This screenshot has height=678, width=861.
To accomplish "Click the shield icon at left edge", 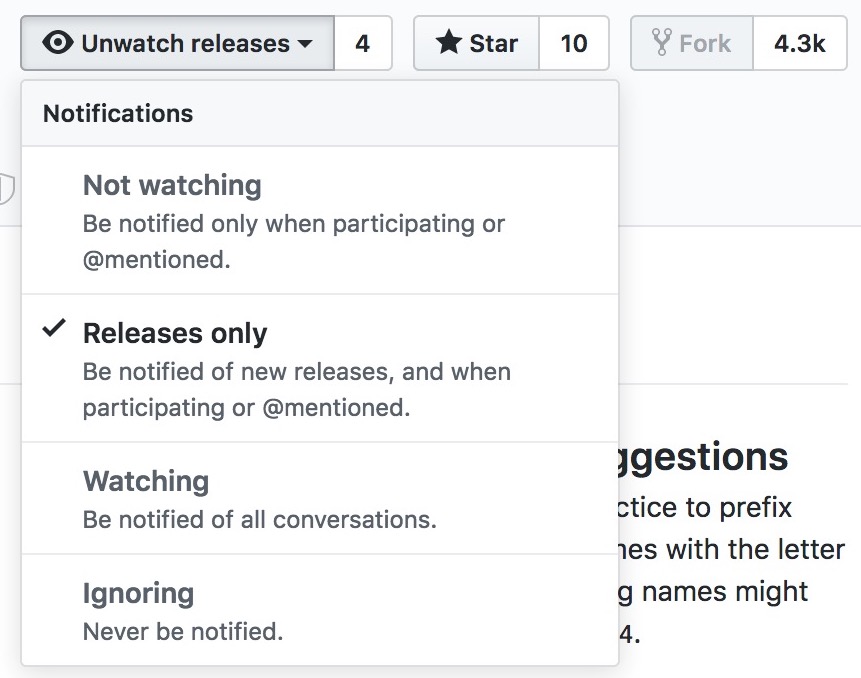I will pyautogui.click(x=7, y=188).
